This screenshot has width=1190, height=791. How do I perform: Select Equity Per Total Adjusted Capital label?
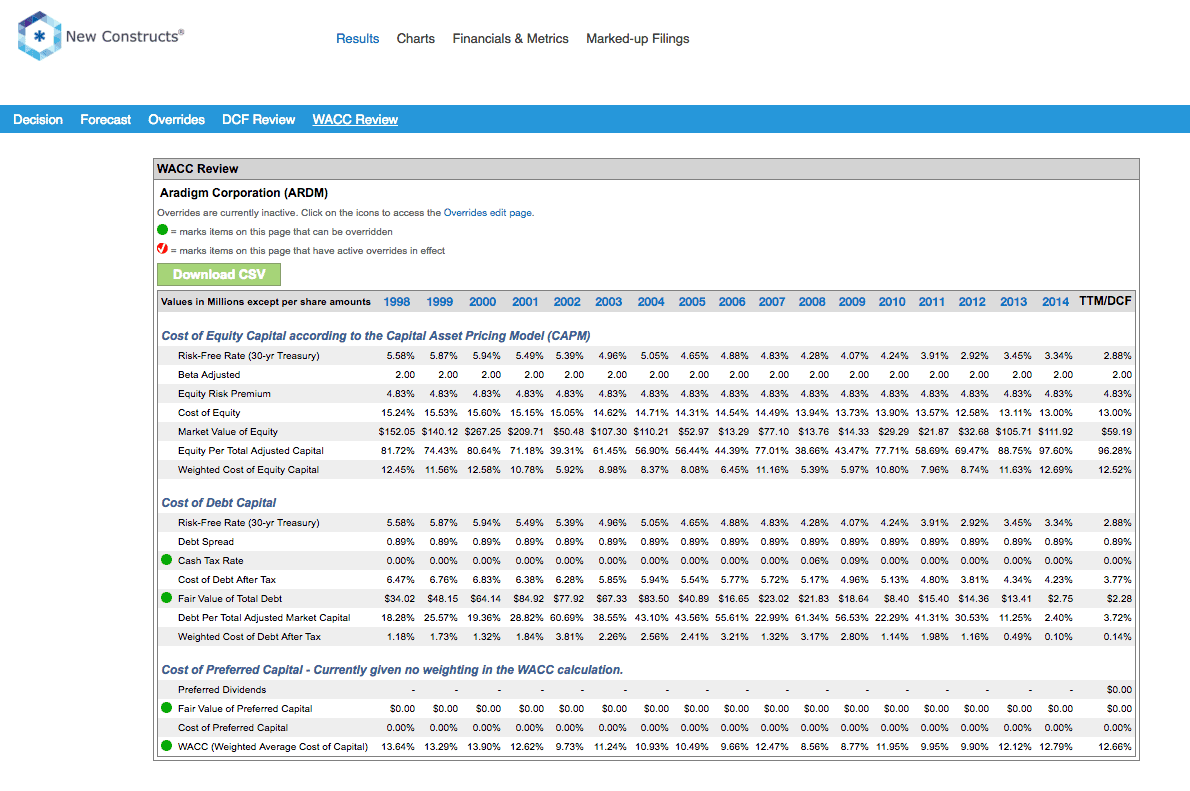point(250,451)
